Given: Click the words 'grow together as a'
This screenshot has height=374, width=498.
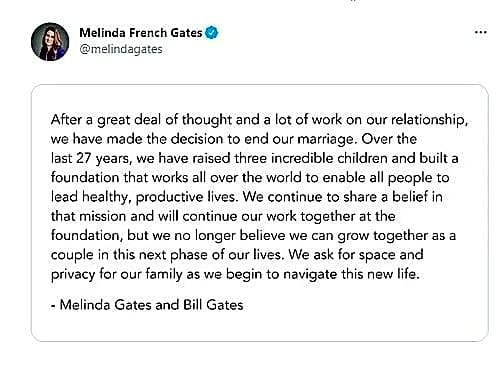Looking at the screenshot, I should [396, 236].
